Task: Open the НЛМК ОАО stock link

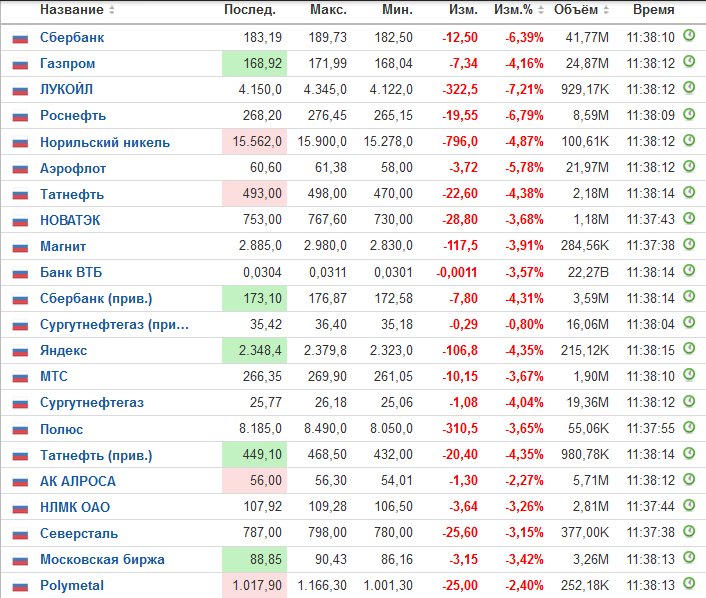Action: (75, 507)
